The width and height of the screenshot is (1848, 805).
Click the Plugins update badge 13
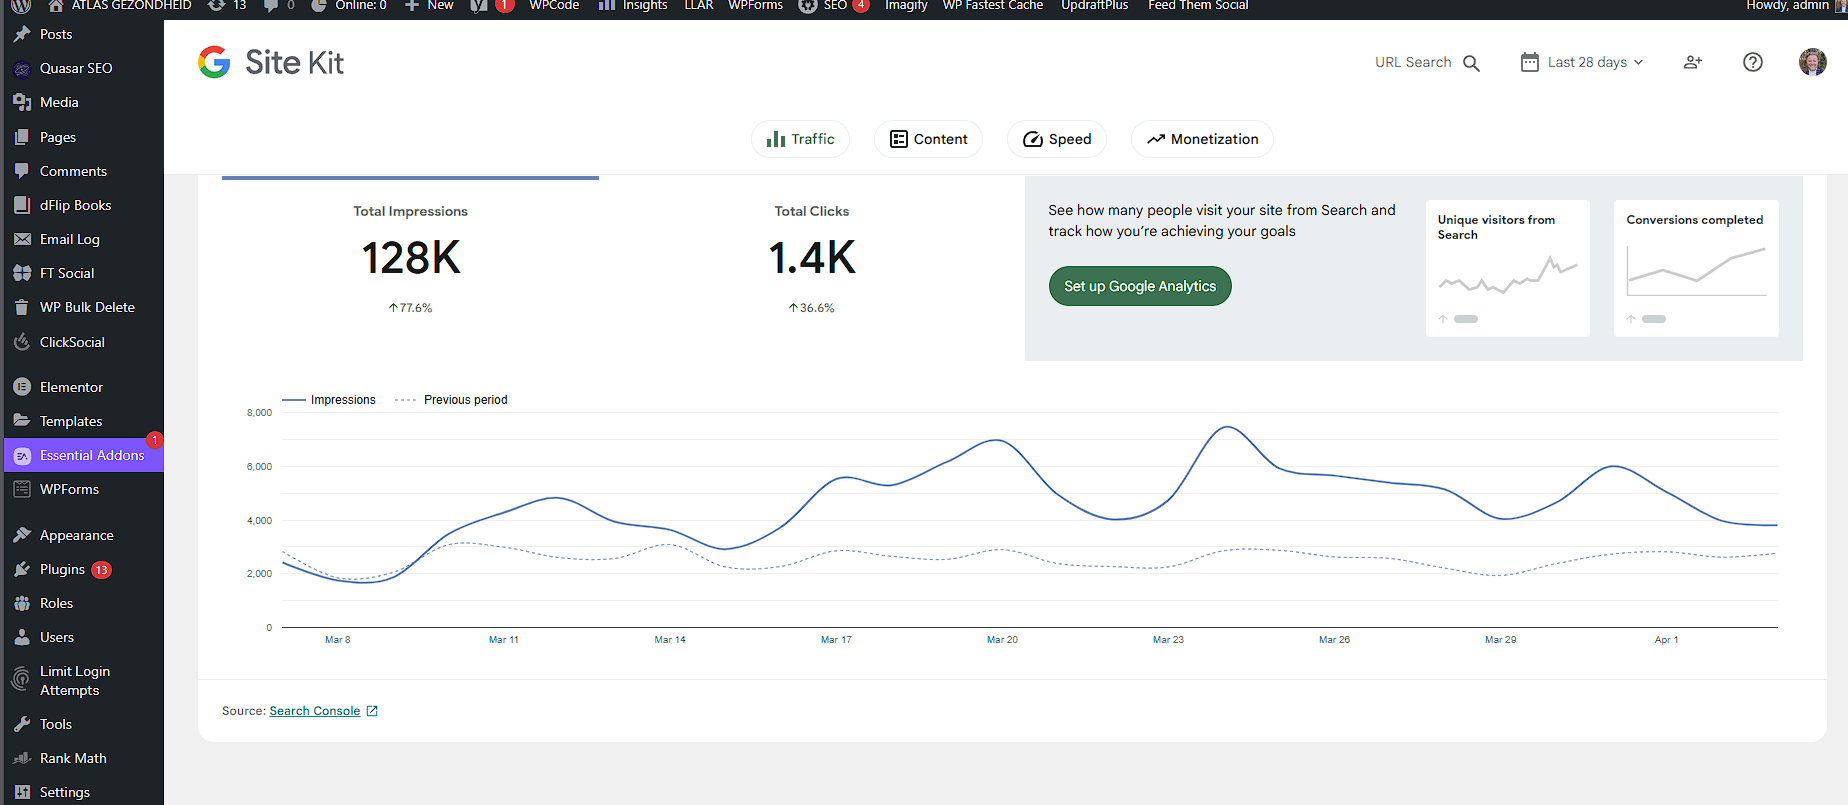click(x=101, y=570)
